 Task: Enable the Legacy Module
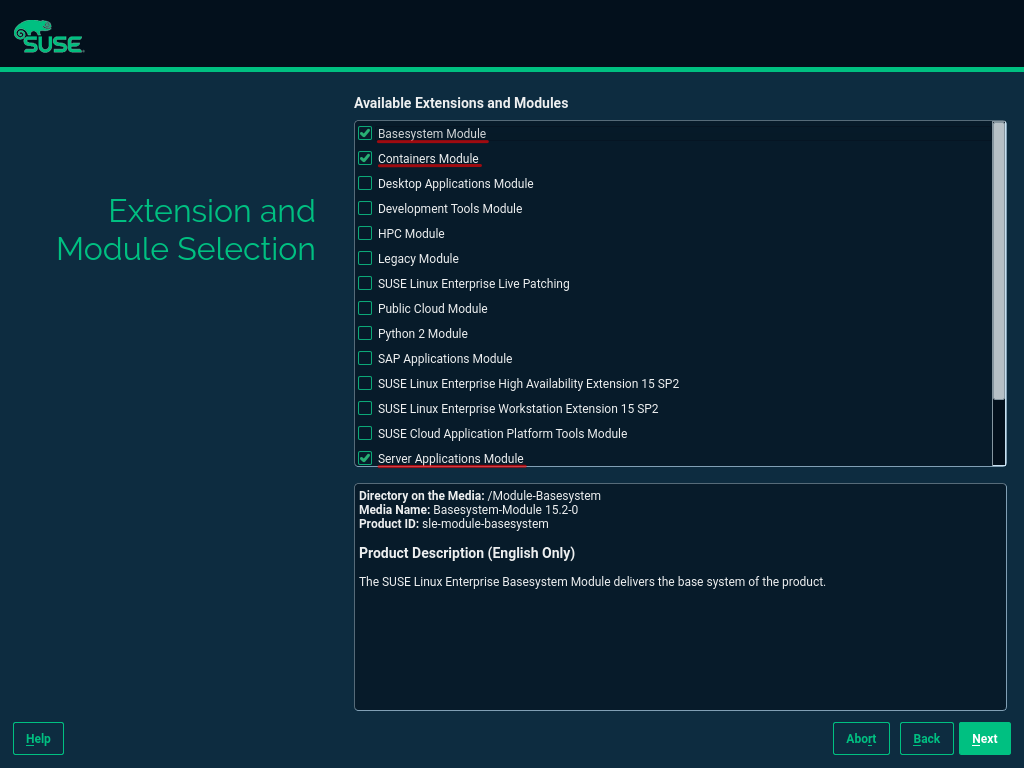[365, 257]
